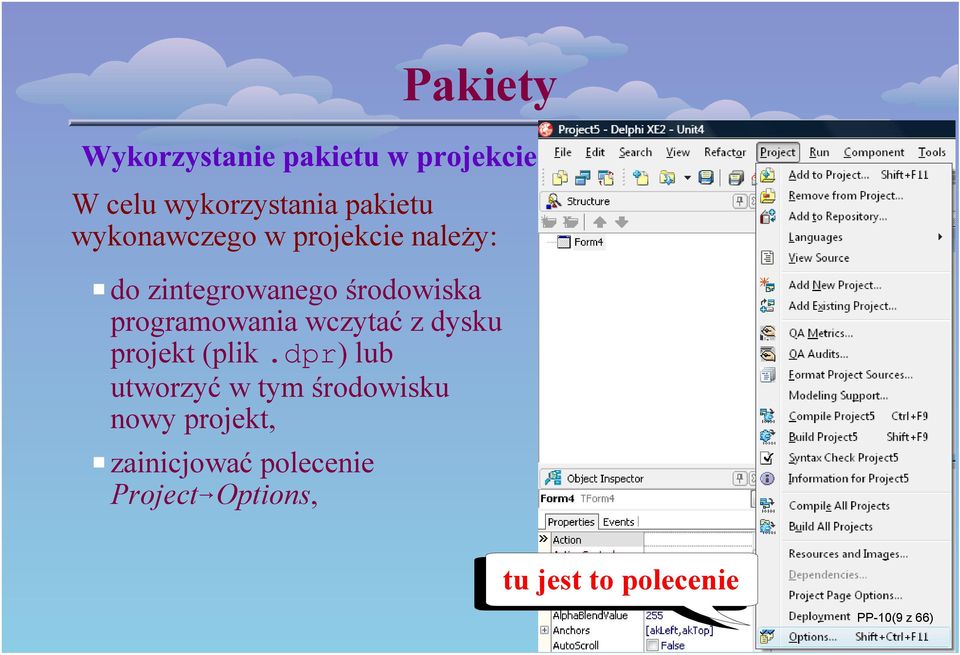Click the Move Down arrow in Structure
This screenshot has width=960, height=655.
621,222
